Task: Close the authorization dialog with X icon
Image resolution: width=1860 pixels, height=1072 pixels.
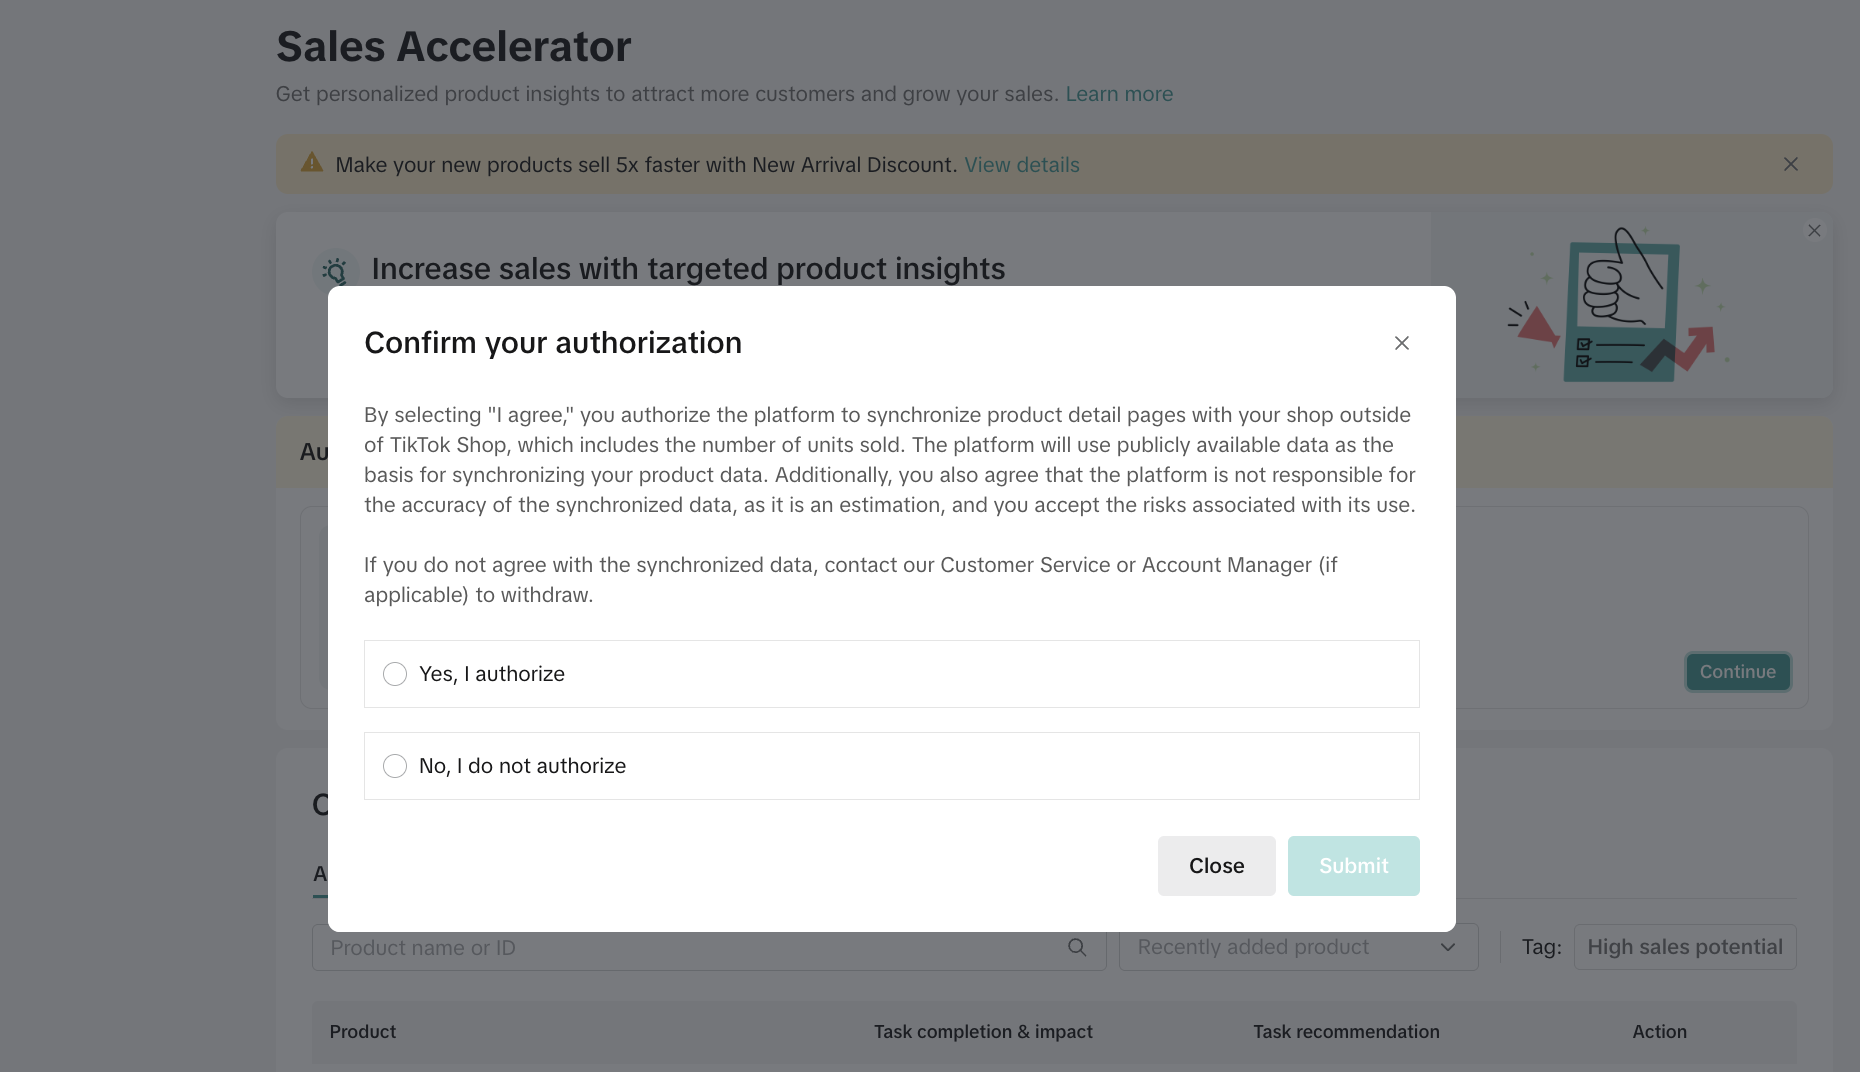Action: coord(1402,343)
